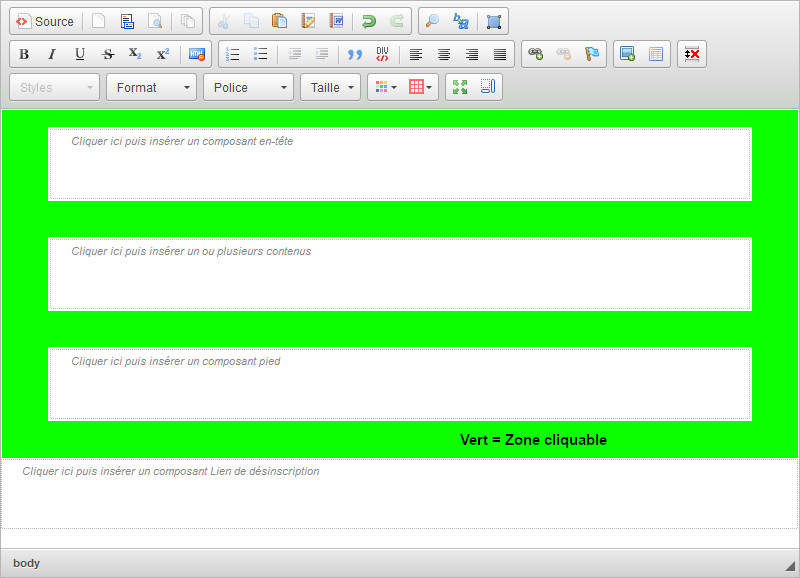Toggle underline formatting
Viewport: 800px width, 578px height.
[80, 54]
